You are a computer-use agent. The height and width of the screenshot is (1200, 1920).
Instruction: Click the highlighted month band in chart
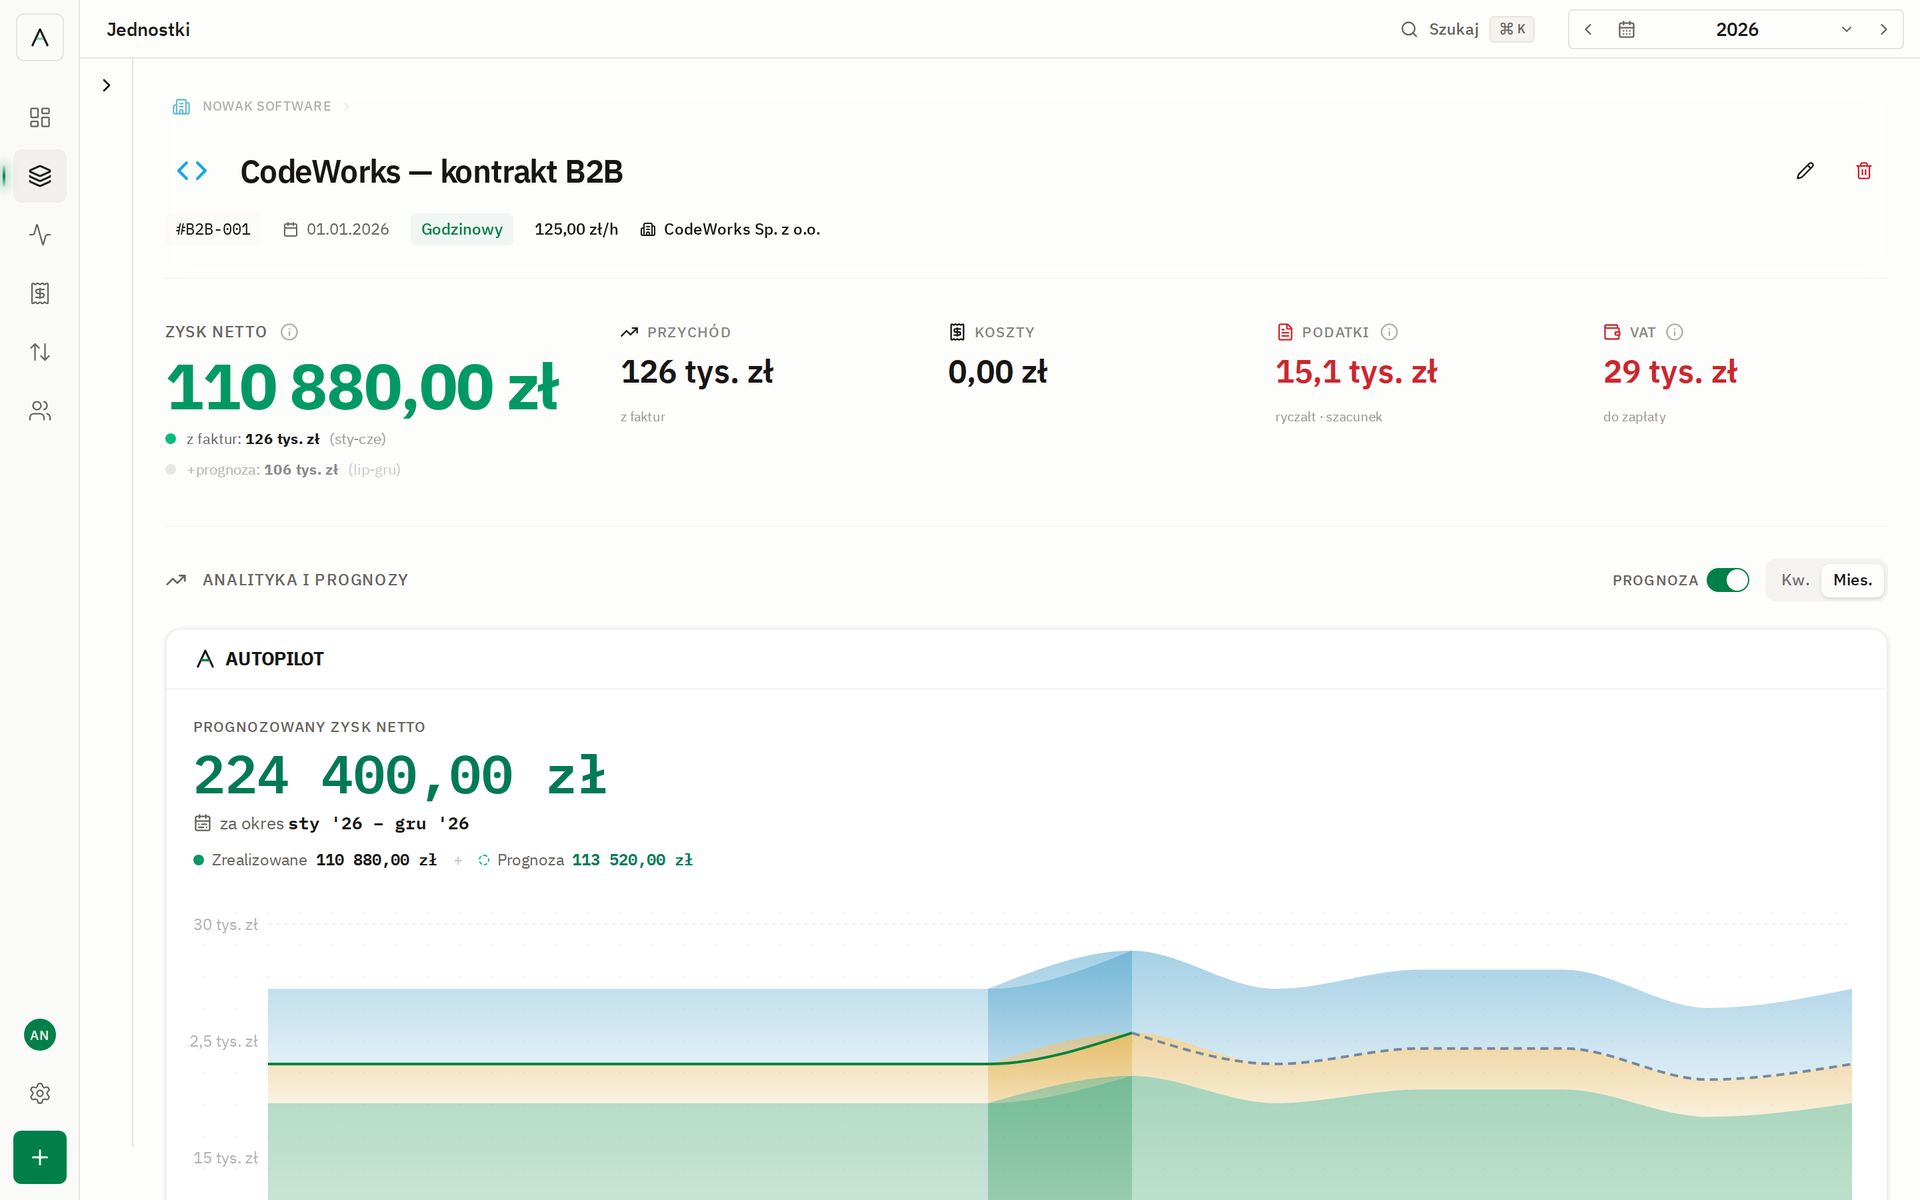click(1060, 1075)
